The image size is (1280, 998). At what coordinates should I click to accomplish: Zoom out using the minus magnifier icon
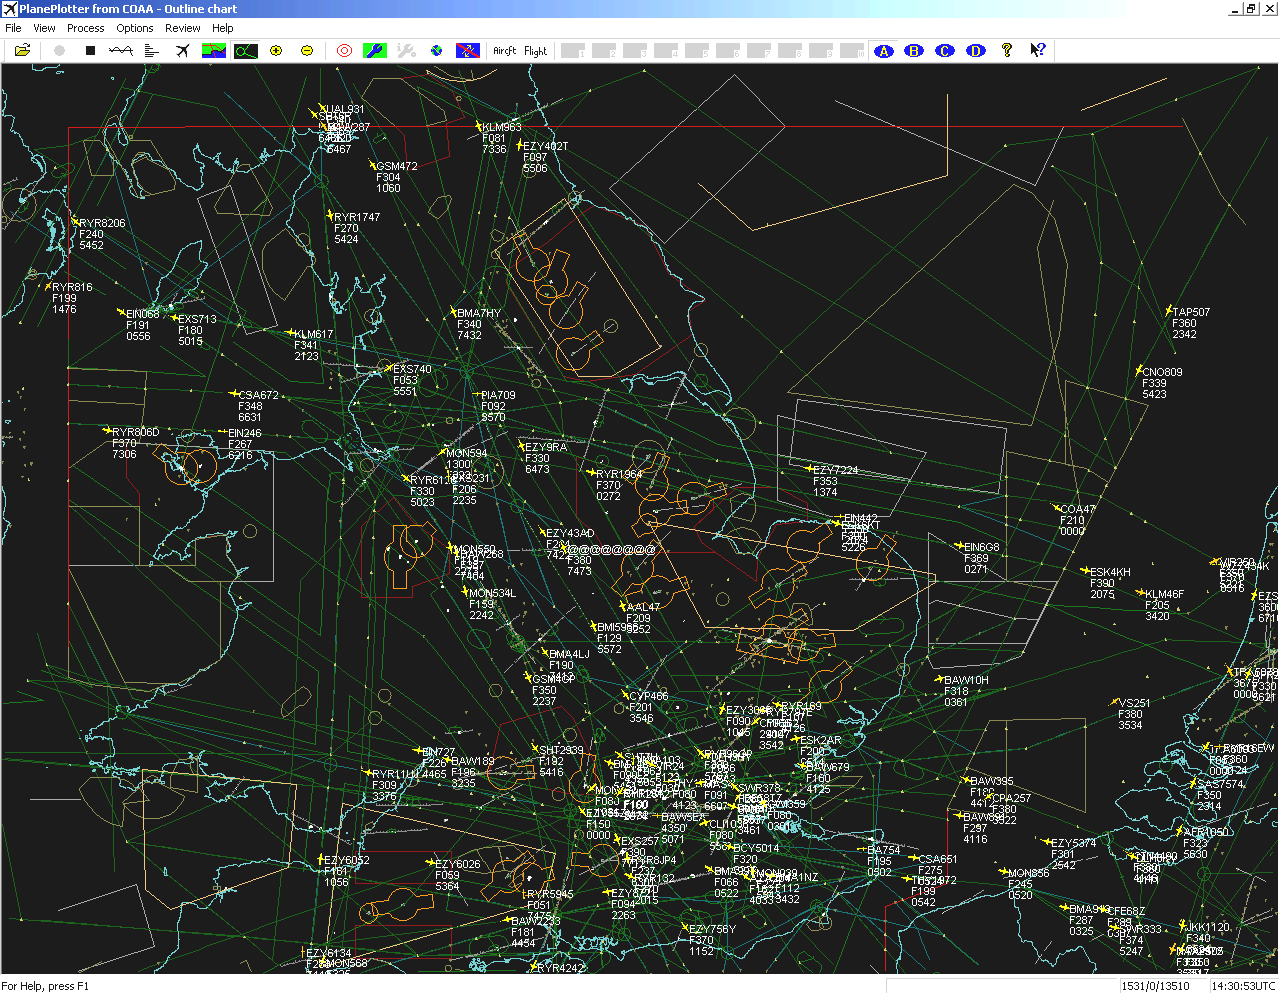tap(307, 50)
